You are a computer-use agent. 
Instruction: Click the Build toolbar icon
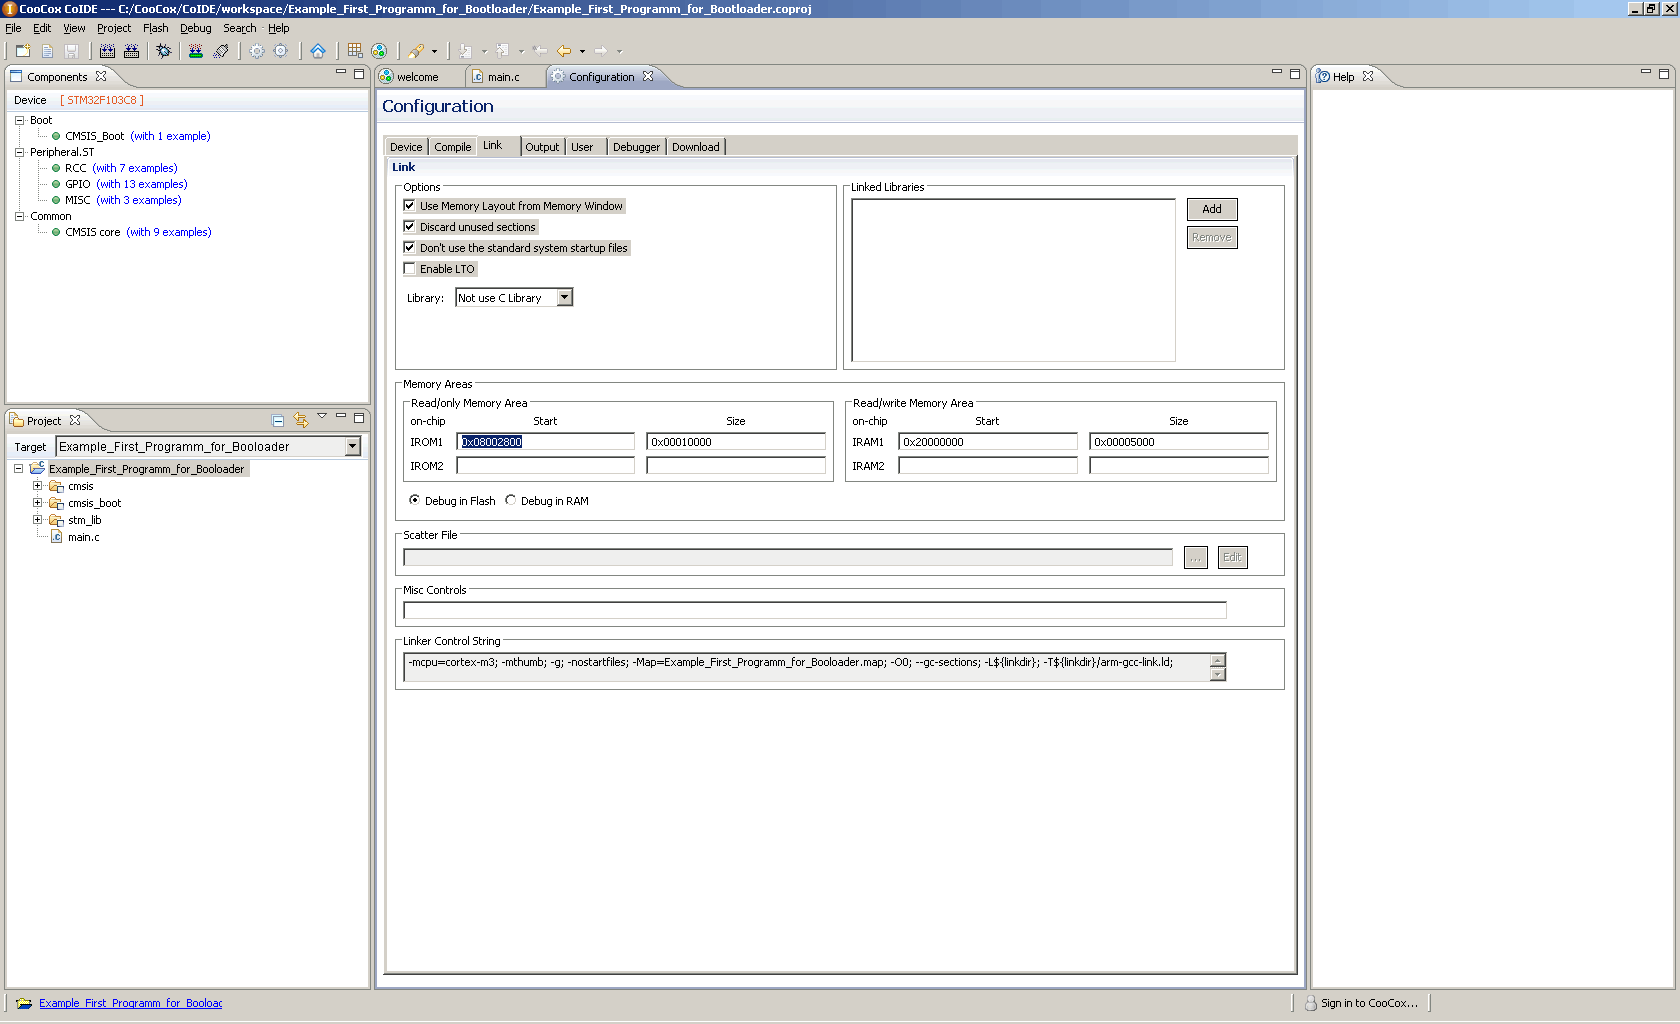(107, 51)
